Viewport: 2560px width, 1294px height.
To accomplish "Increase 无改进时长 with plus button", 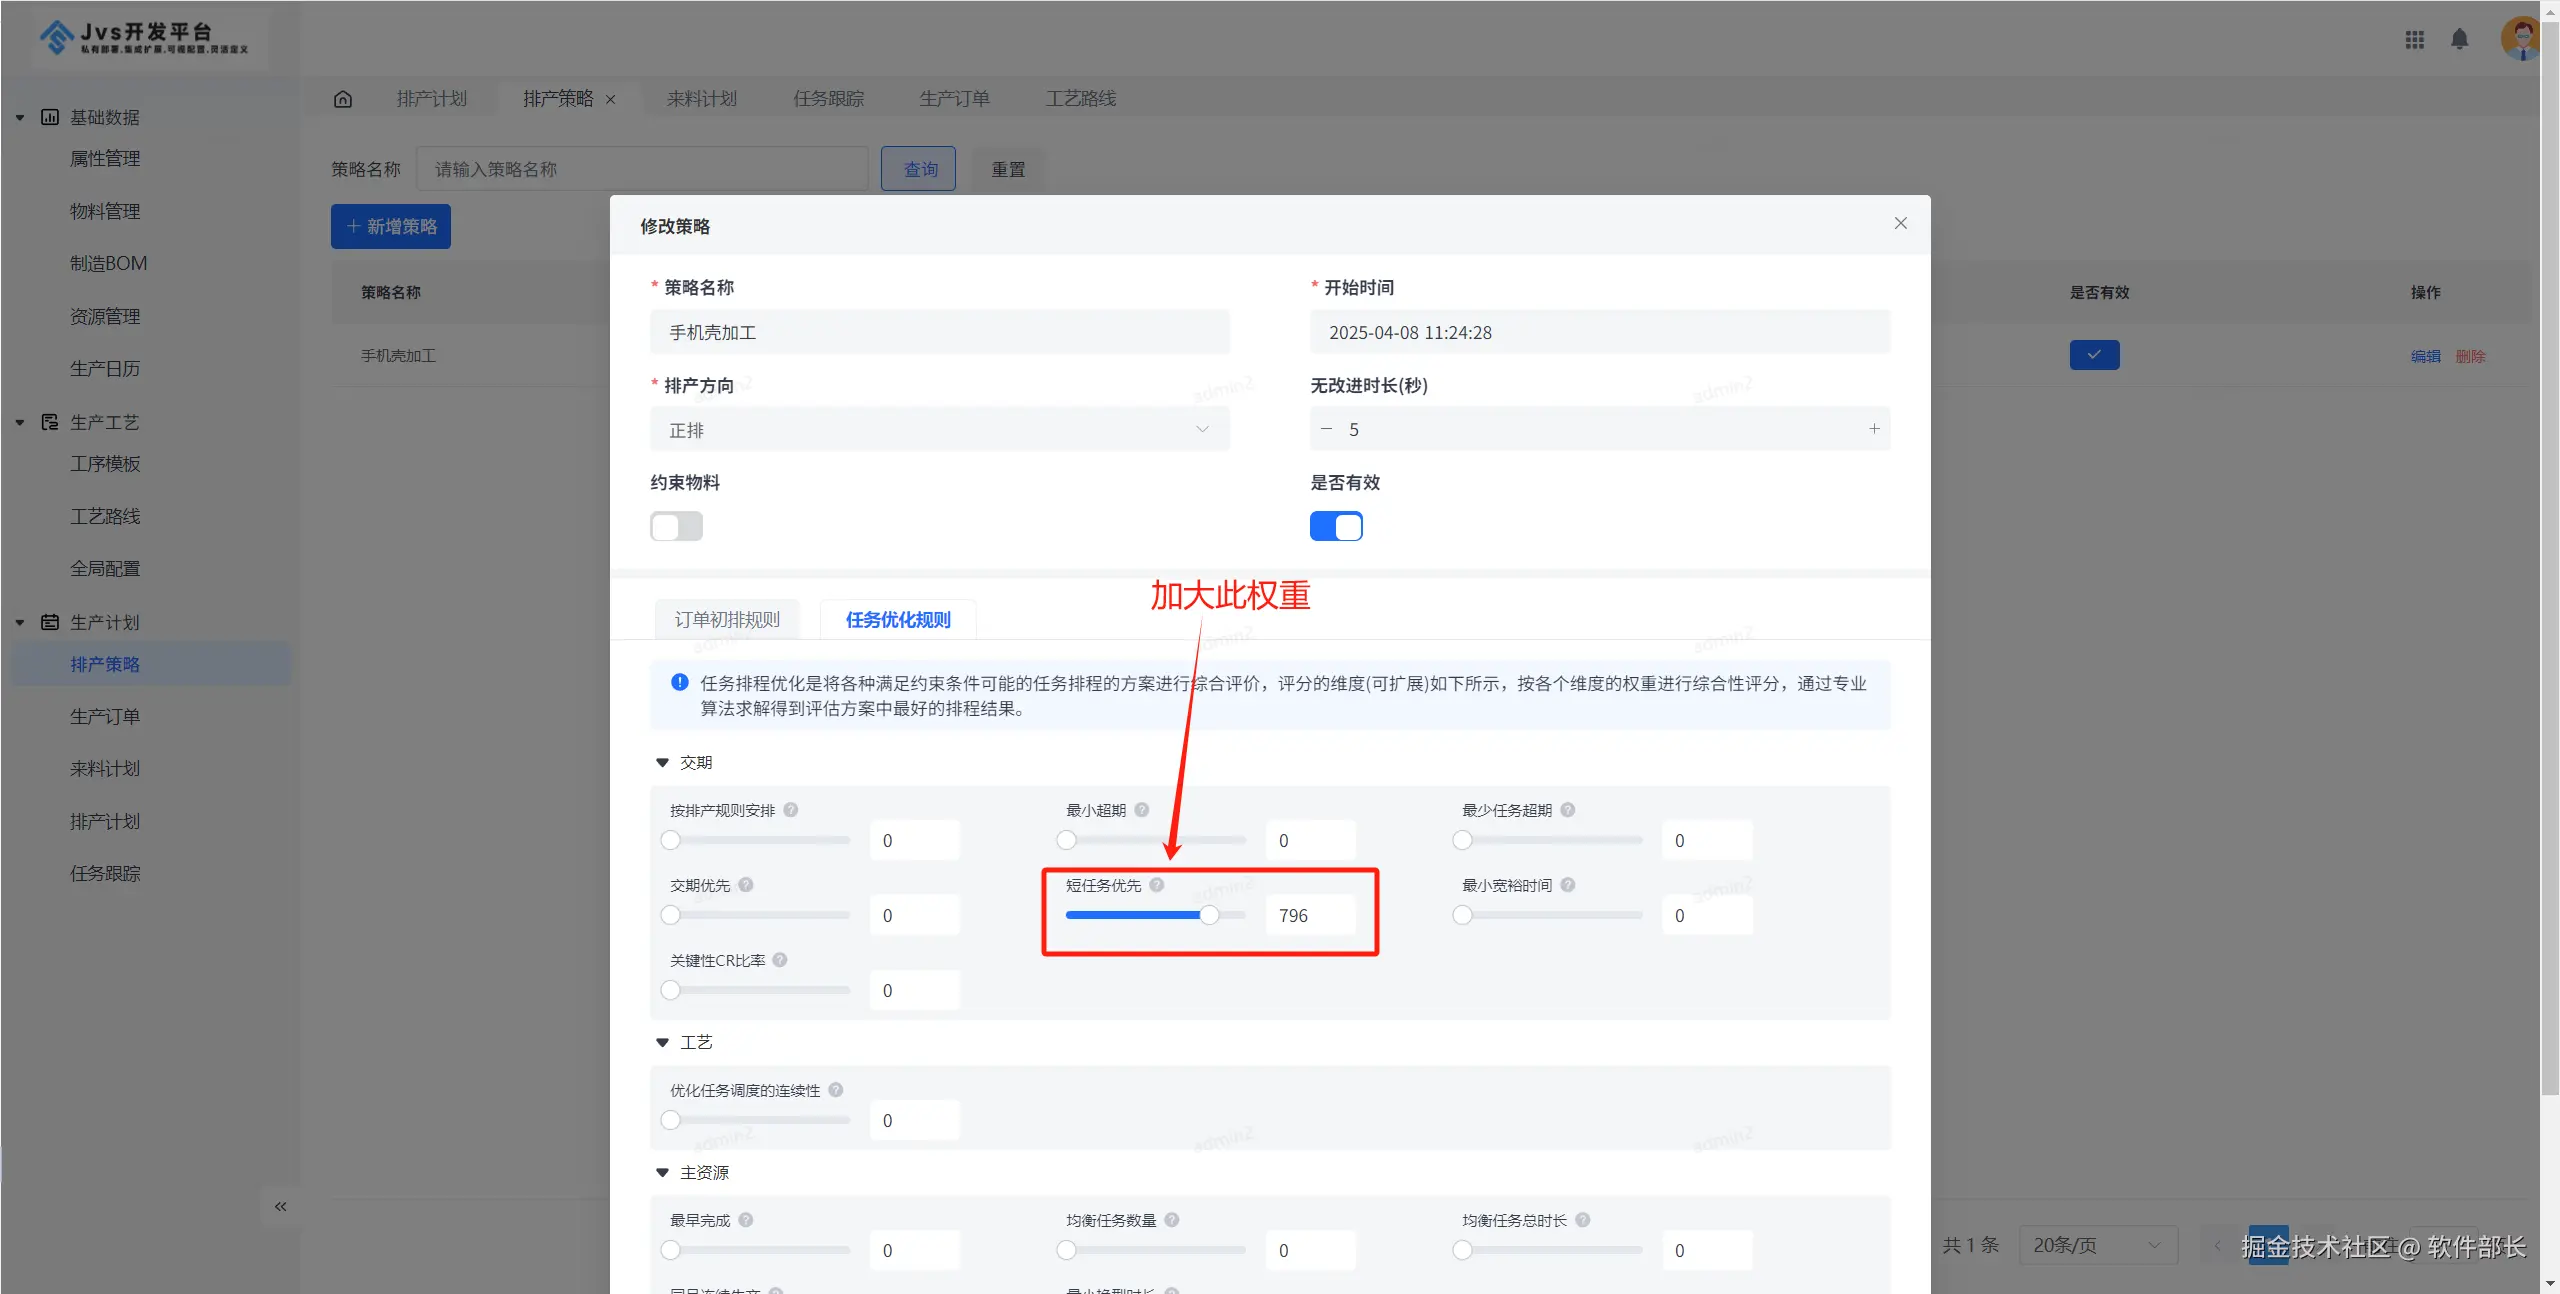I will point(1874,429).
